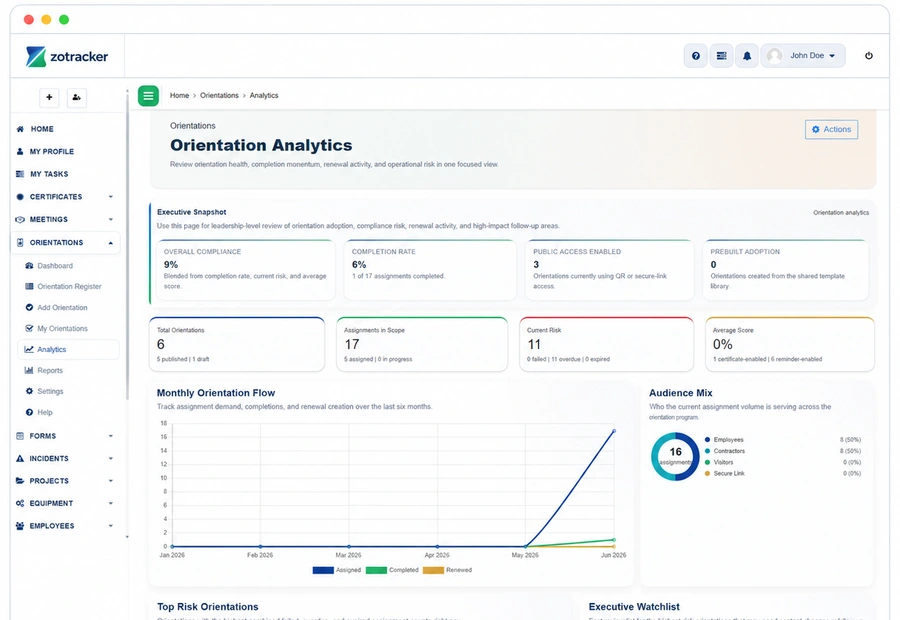900x620 pixels.
Task: Click the Reports bar chart icon
Action: pos(29,370)
